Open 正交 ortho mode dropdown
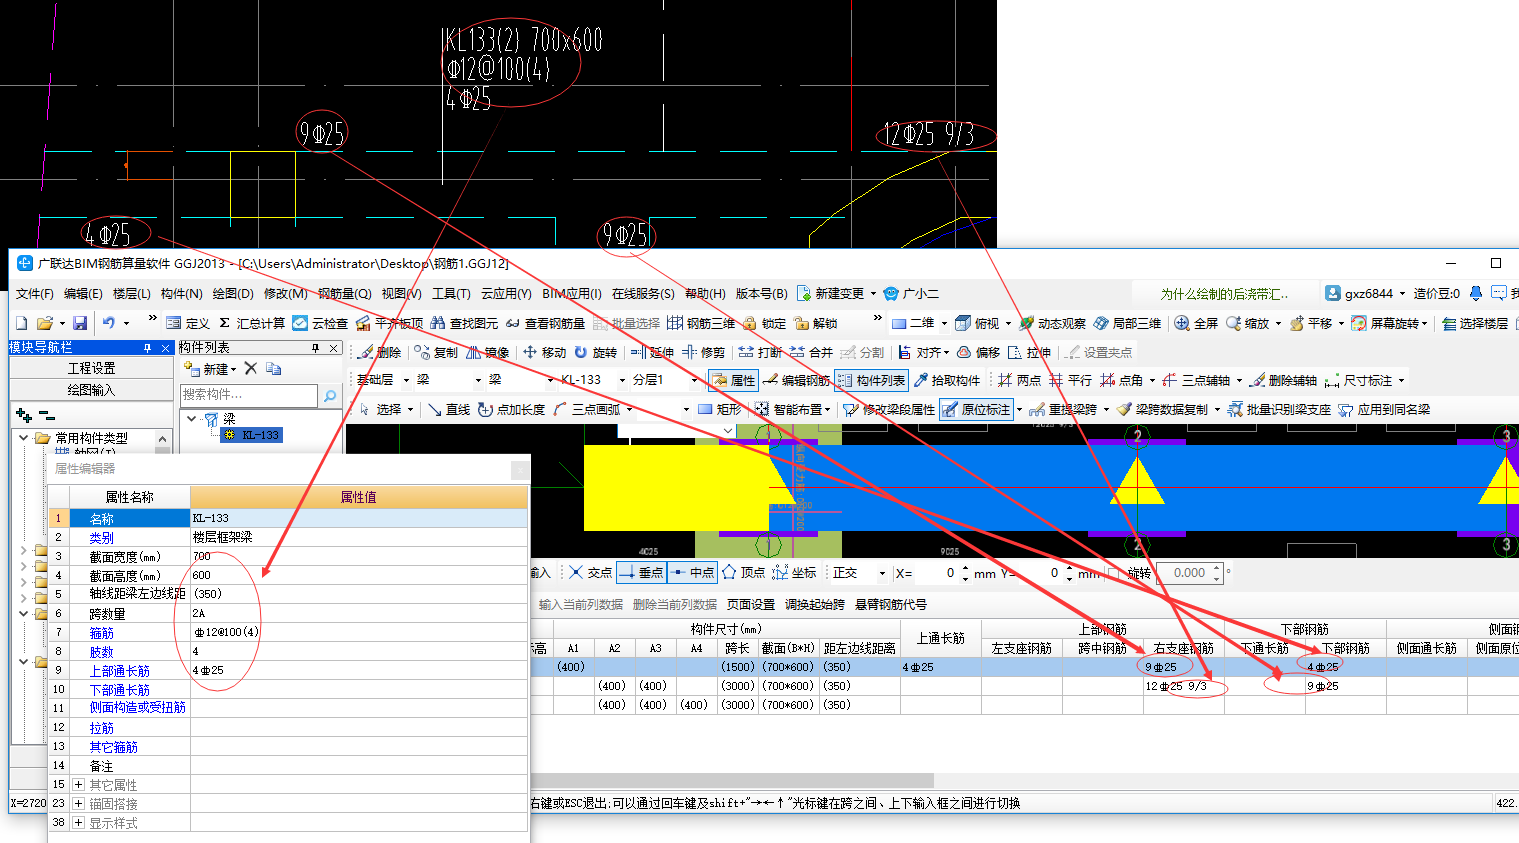The image size is (1519, 843). click(x=882, y=573)
